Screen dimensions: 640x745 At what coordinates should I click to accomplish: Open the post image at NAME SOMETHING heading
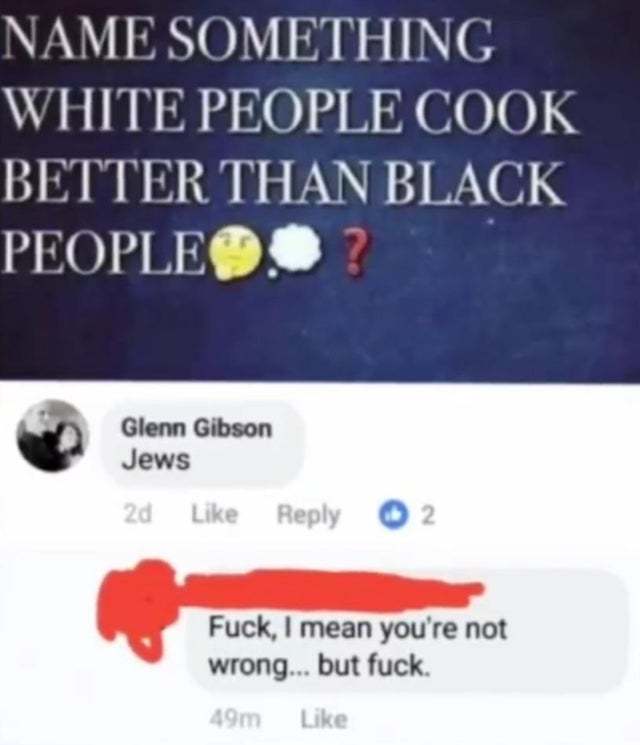[320, 190]
